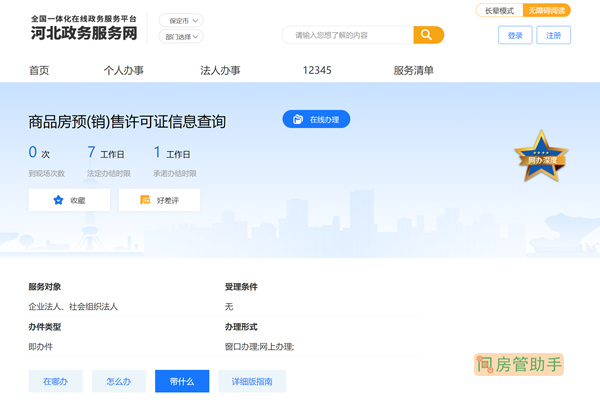600x400 pixels.
Task: Go to 首页 navigation item
Action: tap(39, 70)
